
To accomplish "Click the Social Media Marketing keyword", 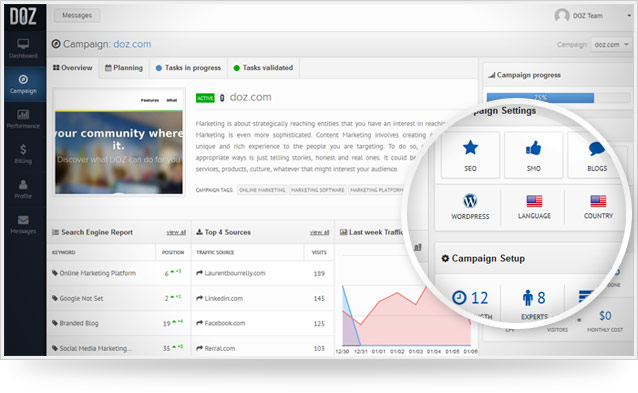I will (x=96, y=348).
